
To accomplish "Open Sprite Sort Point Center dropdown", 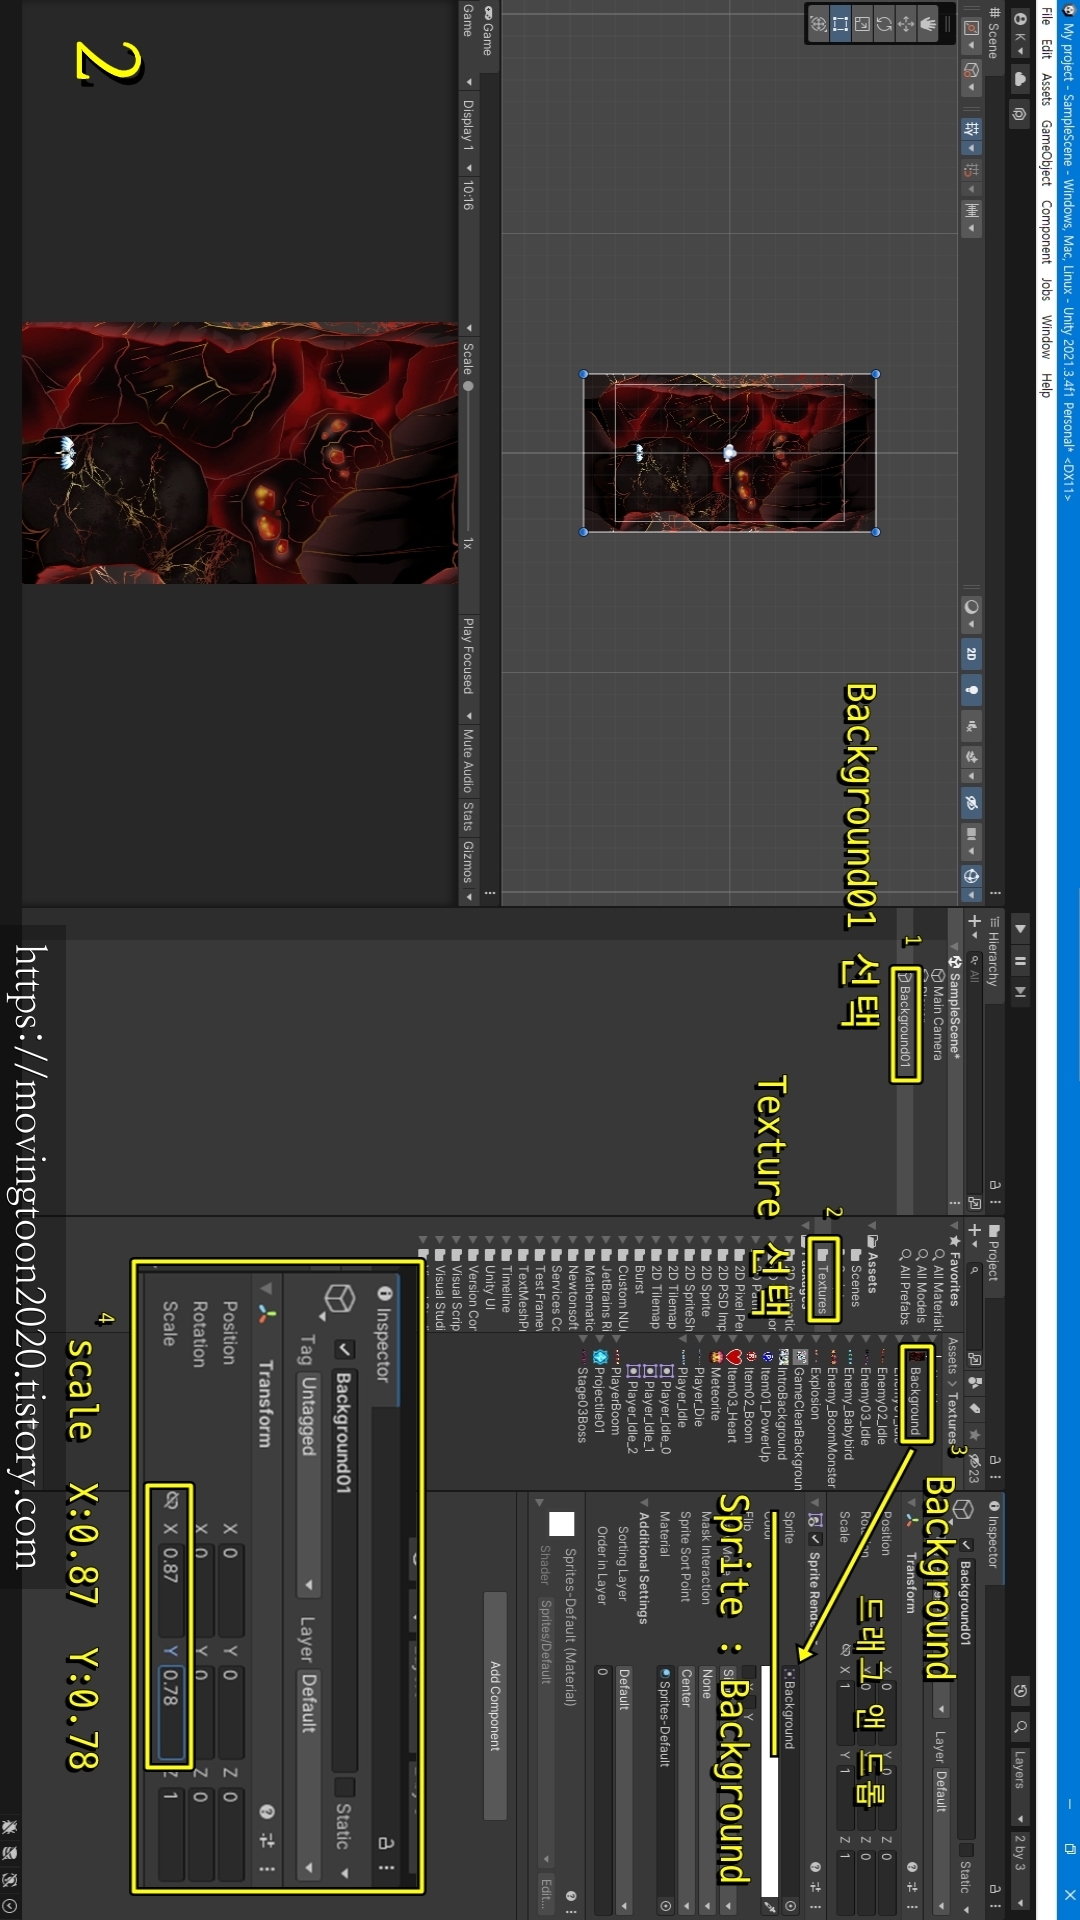I will [x=686, y=1790].
